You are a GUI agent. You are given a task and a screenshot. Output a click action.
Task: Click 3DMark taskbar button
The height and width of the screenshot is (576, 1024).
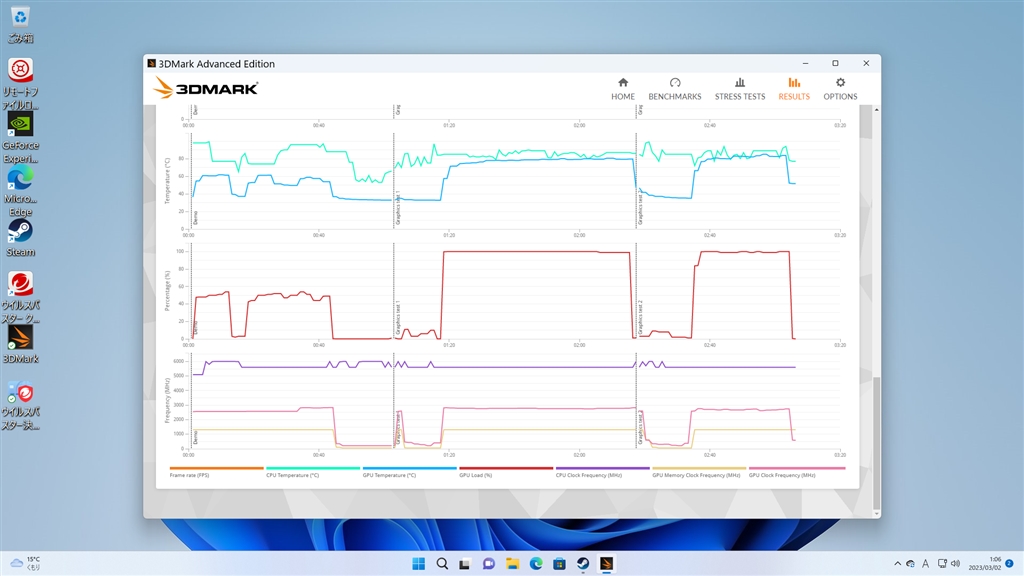(606, 563)
